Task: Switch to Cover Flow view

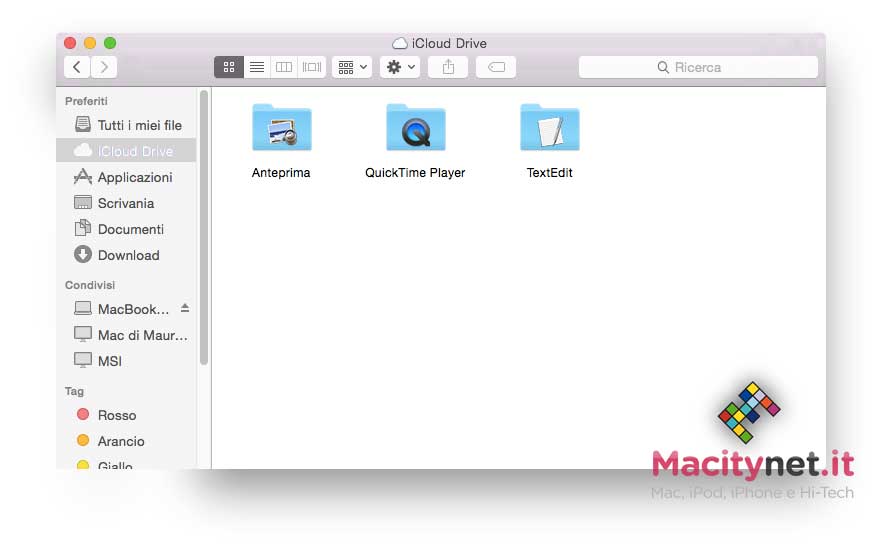Action: [x=312, y=67]
